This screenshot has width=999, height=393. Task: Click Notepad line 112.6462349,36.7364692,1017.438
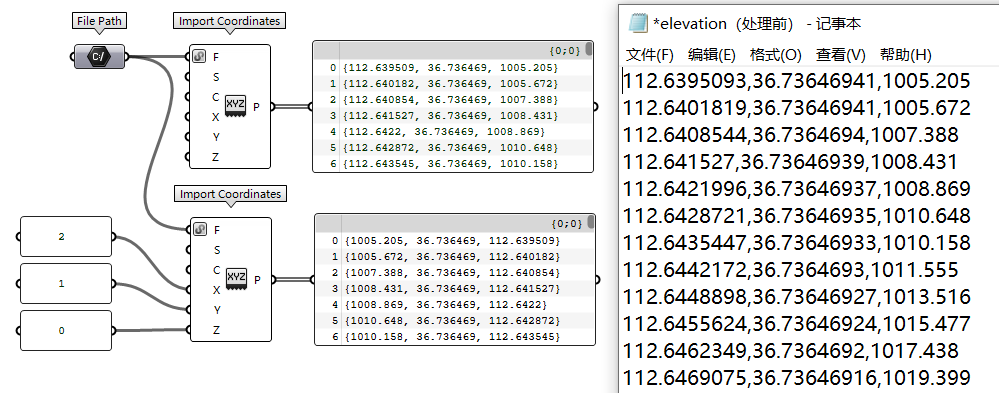tap(790, 351)
